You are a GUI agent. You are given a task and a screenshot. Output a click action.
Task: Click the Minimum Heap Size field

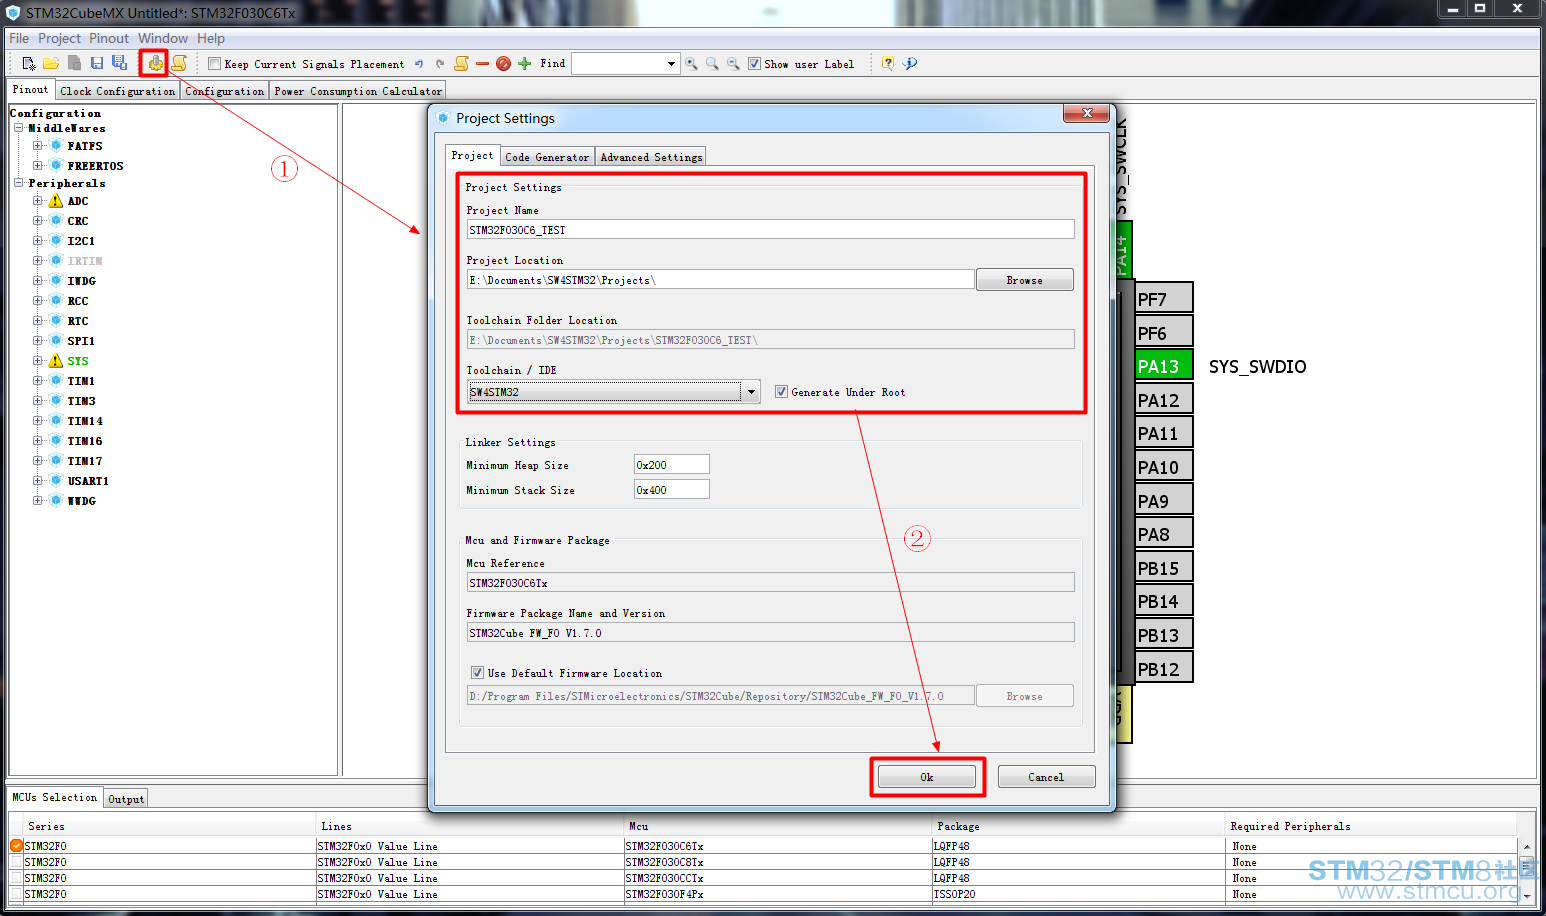(x=672, y=465)
